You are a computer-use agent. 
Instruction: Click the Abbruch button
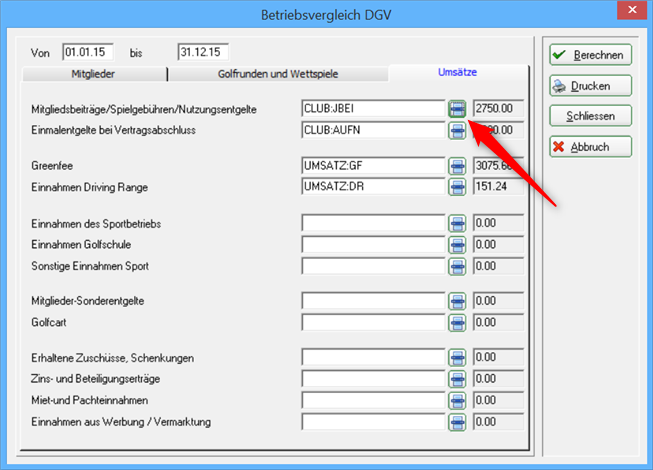tap(590, 147)
